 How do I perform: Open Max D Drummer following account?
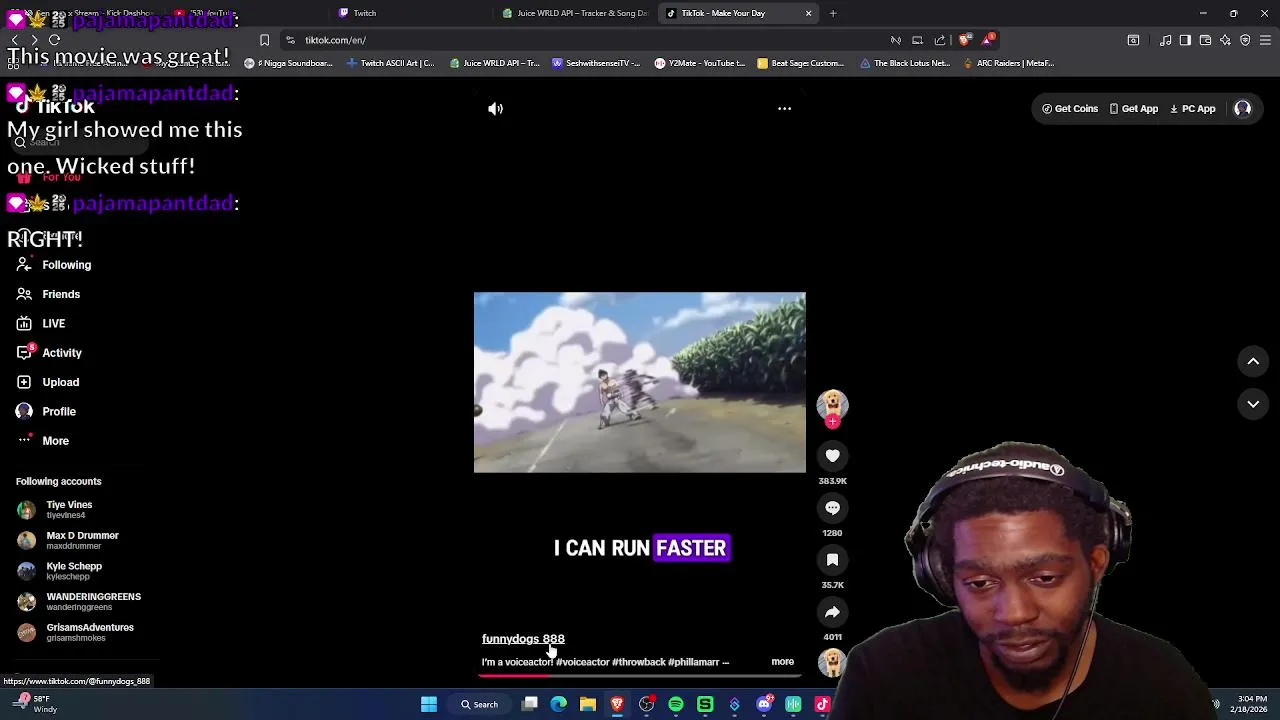click(68, 540)
